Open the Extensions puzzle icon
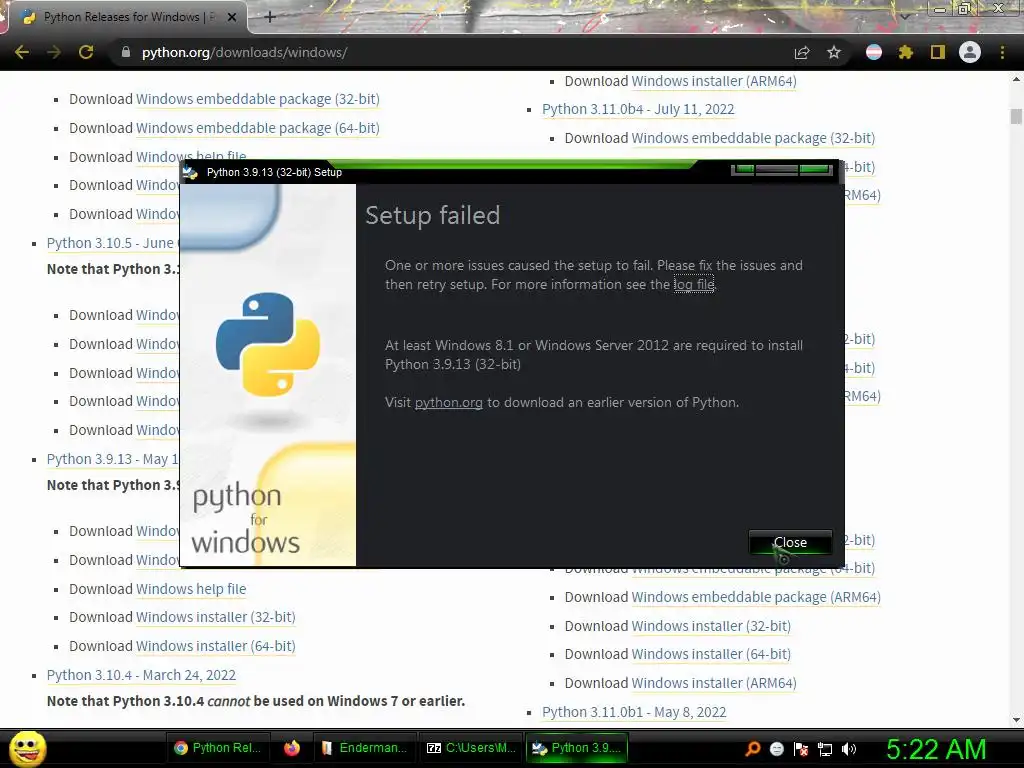 906,52
